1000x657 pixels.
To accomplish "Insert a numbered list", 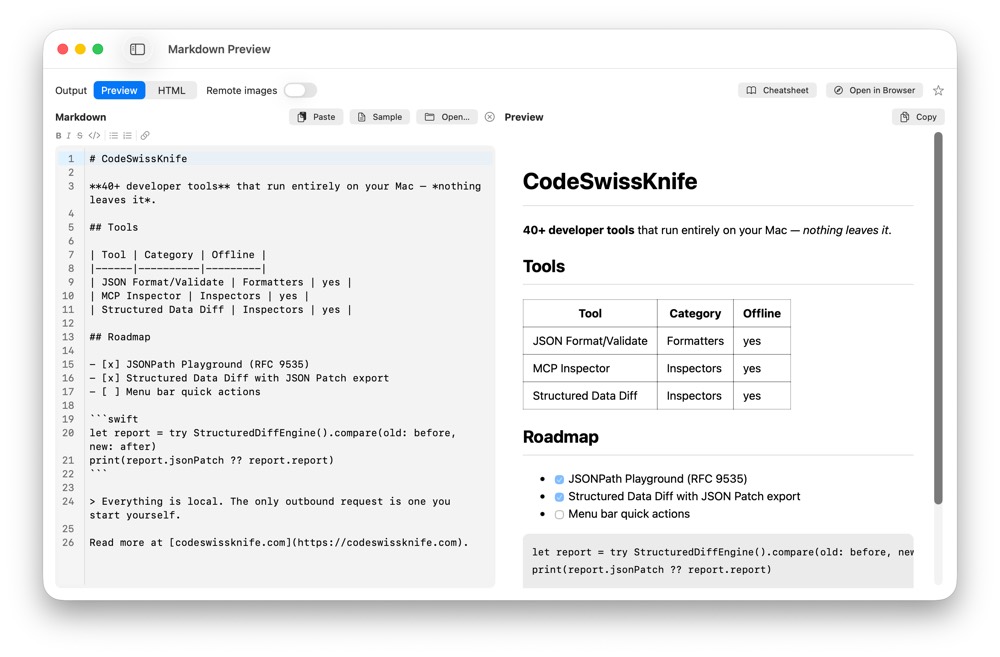I will [128, 135].
